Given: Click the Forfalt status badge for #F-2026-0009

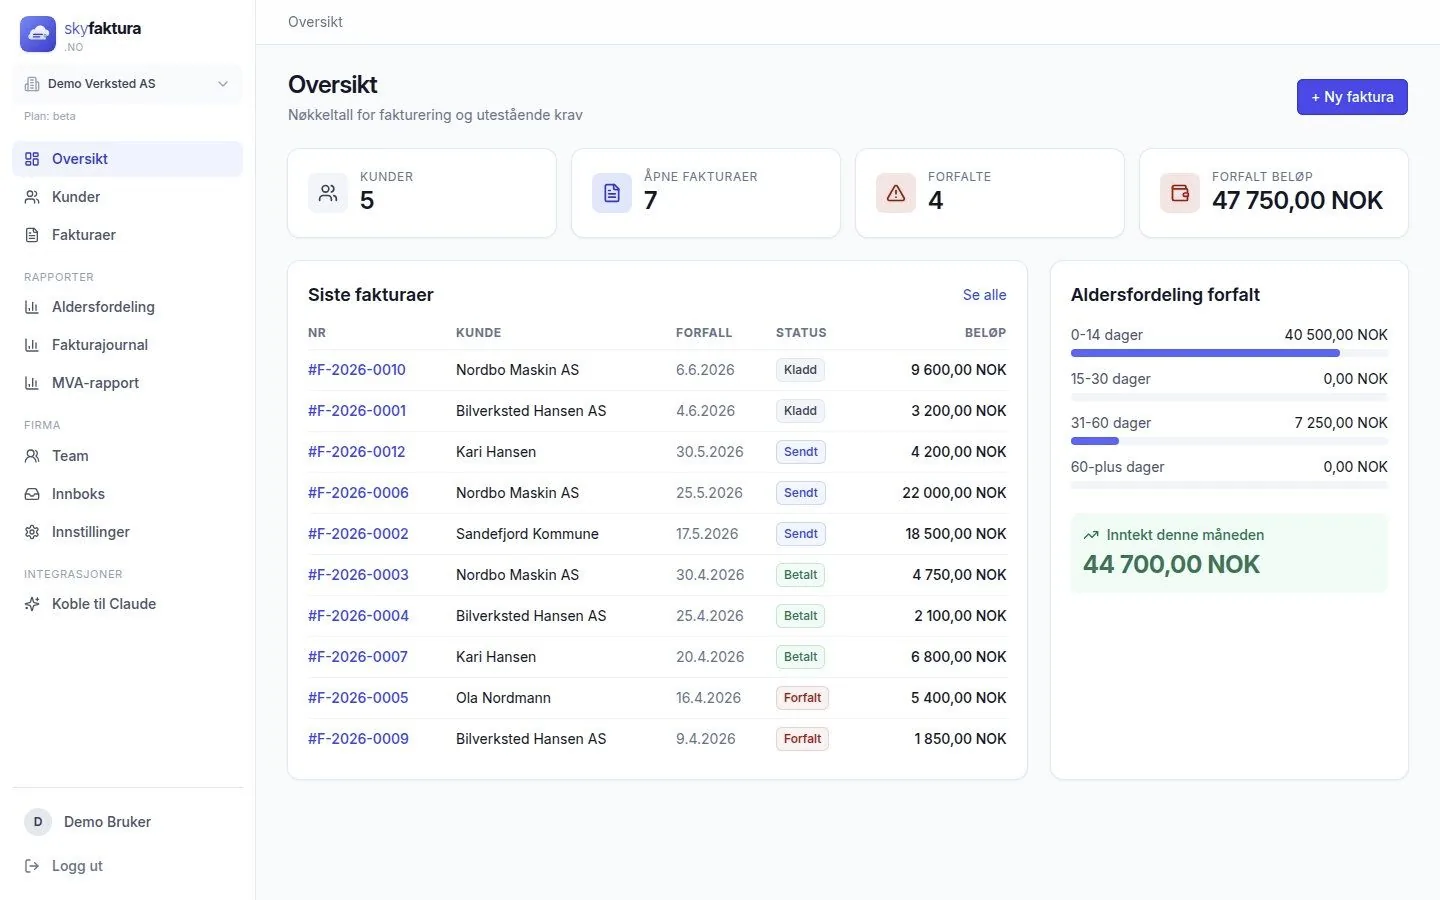Looking at the screenshot, I should 802,739.
